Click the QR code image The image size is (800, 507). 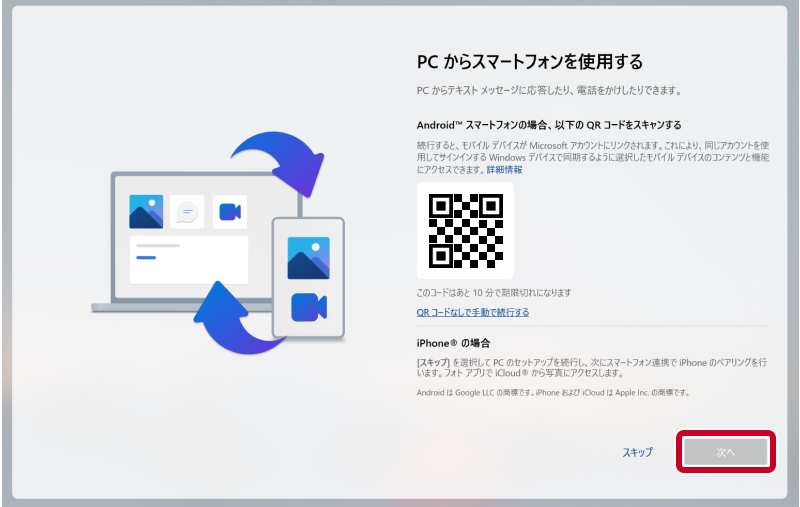click(465, 231)
